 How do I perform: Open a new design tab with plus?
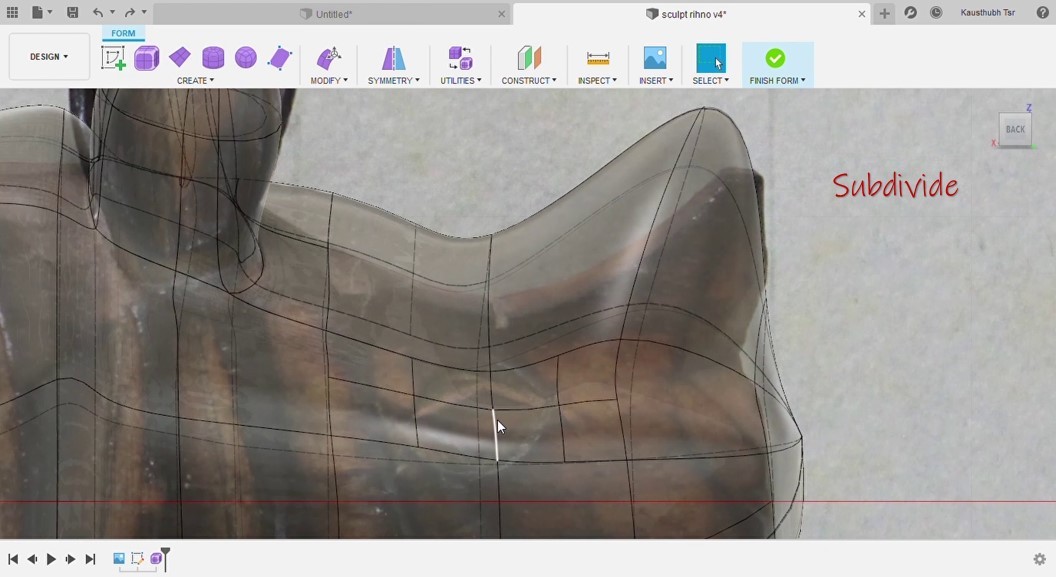point(884,13)
